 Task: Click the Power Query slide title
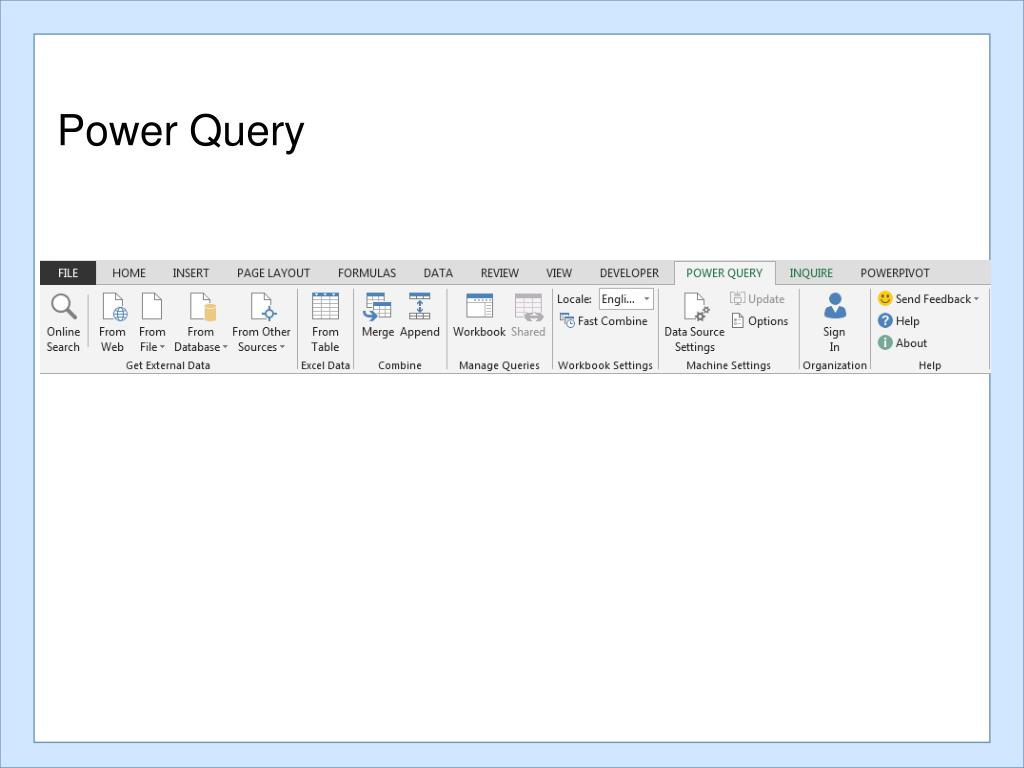point(181,131)
